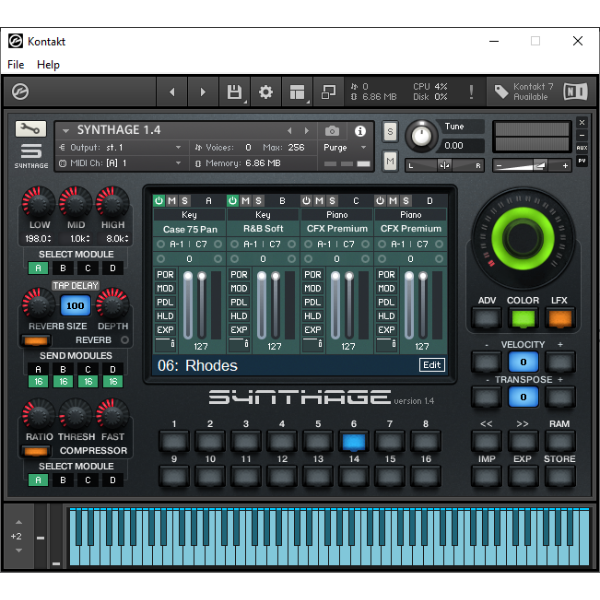Toggle AUX sends button
Screen dimensions: 600x600
coord(582,148)
